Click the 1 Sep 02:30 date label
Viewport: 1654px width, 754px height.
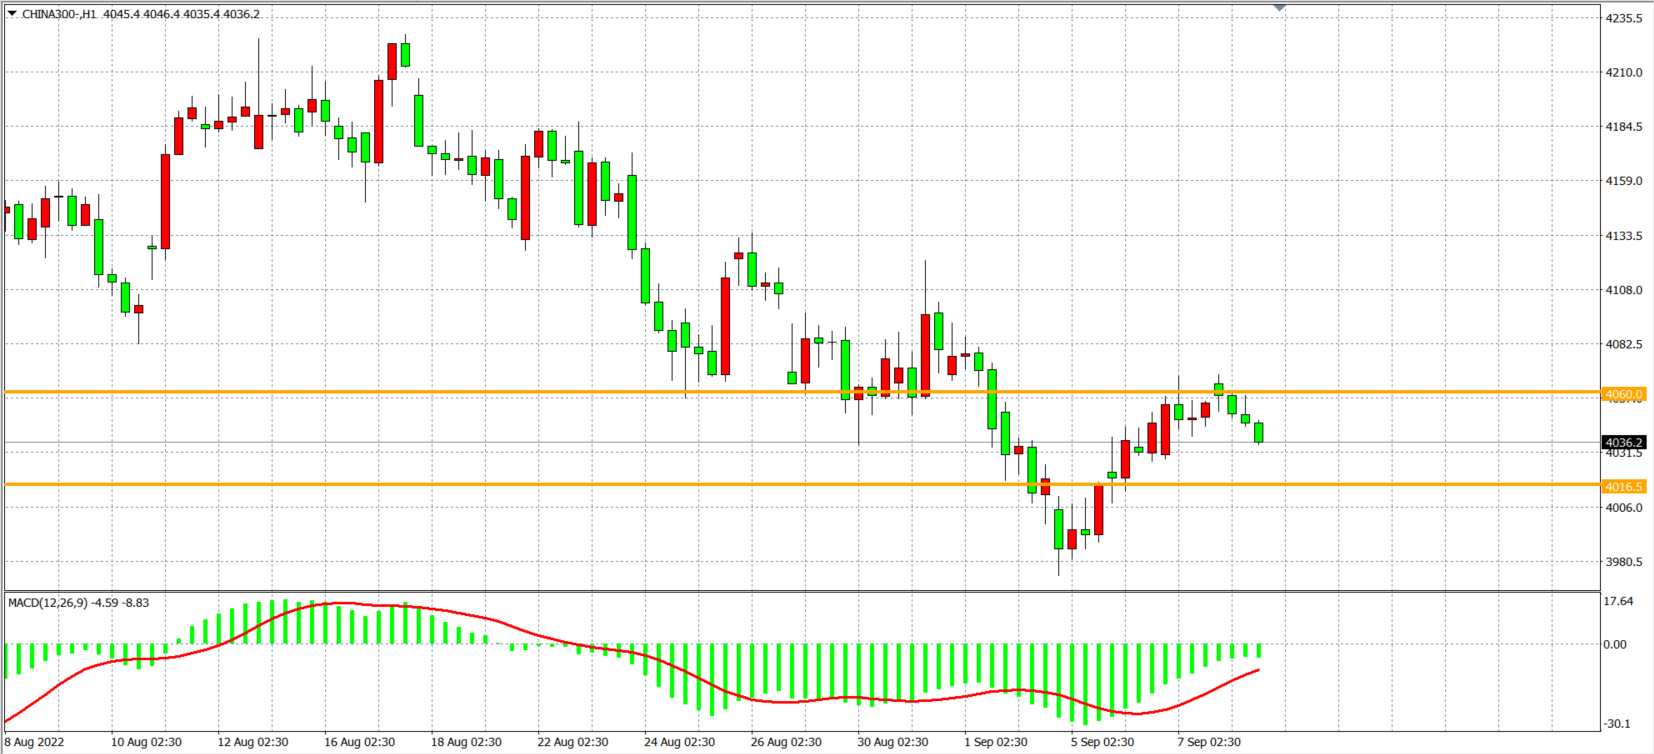point(995,742)
